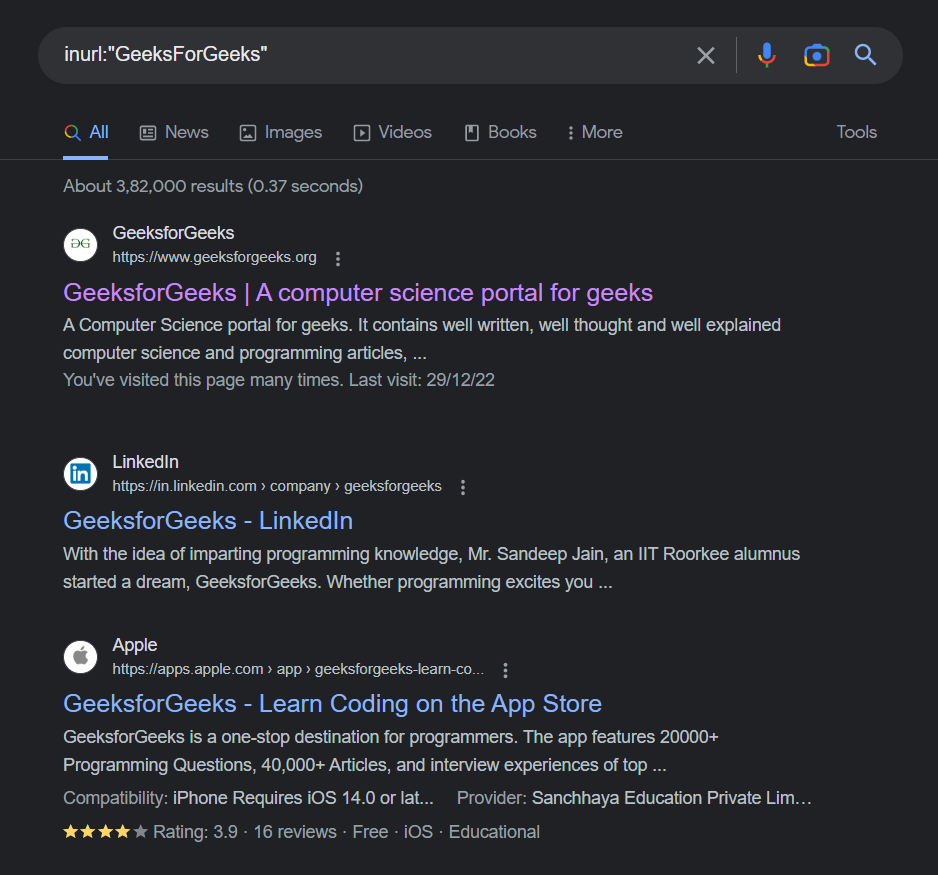Start voice search with the microphone icon
This screenshot has height=875, width=938.
point(767,55)
